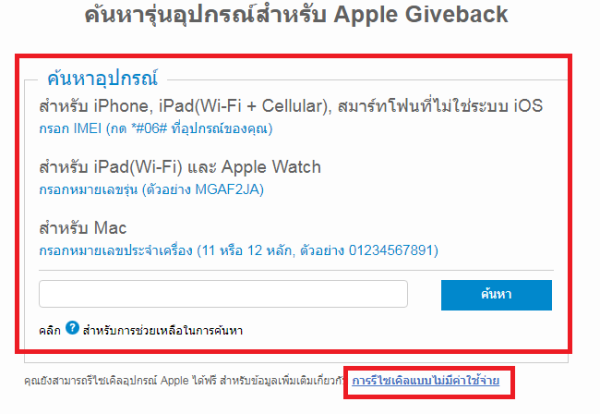Focus the device number search input field

pos(223,294)
